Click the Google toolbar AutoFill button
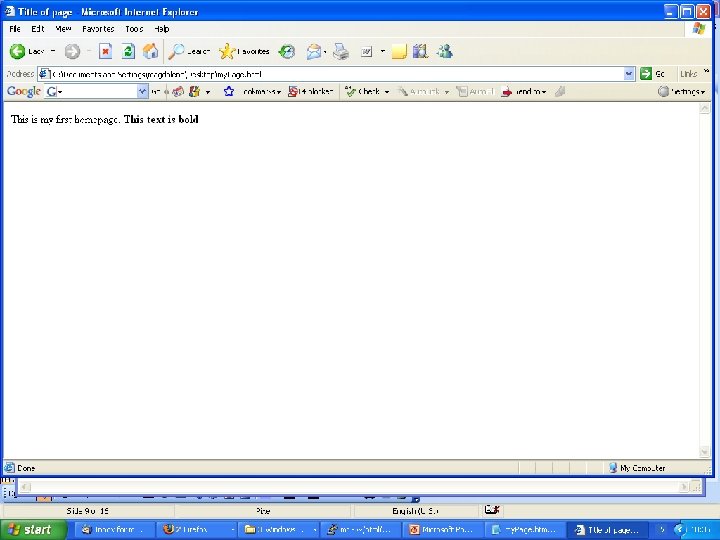The height and width of the screenshot is (540, 720). point(475,91)
